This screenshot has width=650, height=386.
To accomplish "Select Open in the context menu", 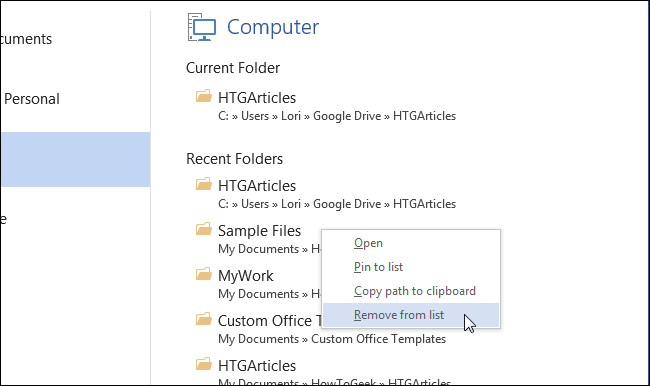I will [411, 243].
